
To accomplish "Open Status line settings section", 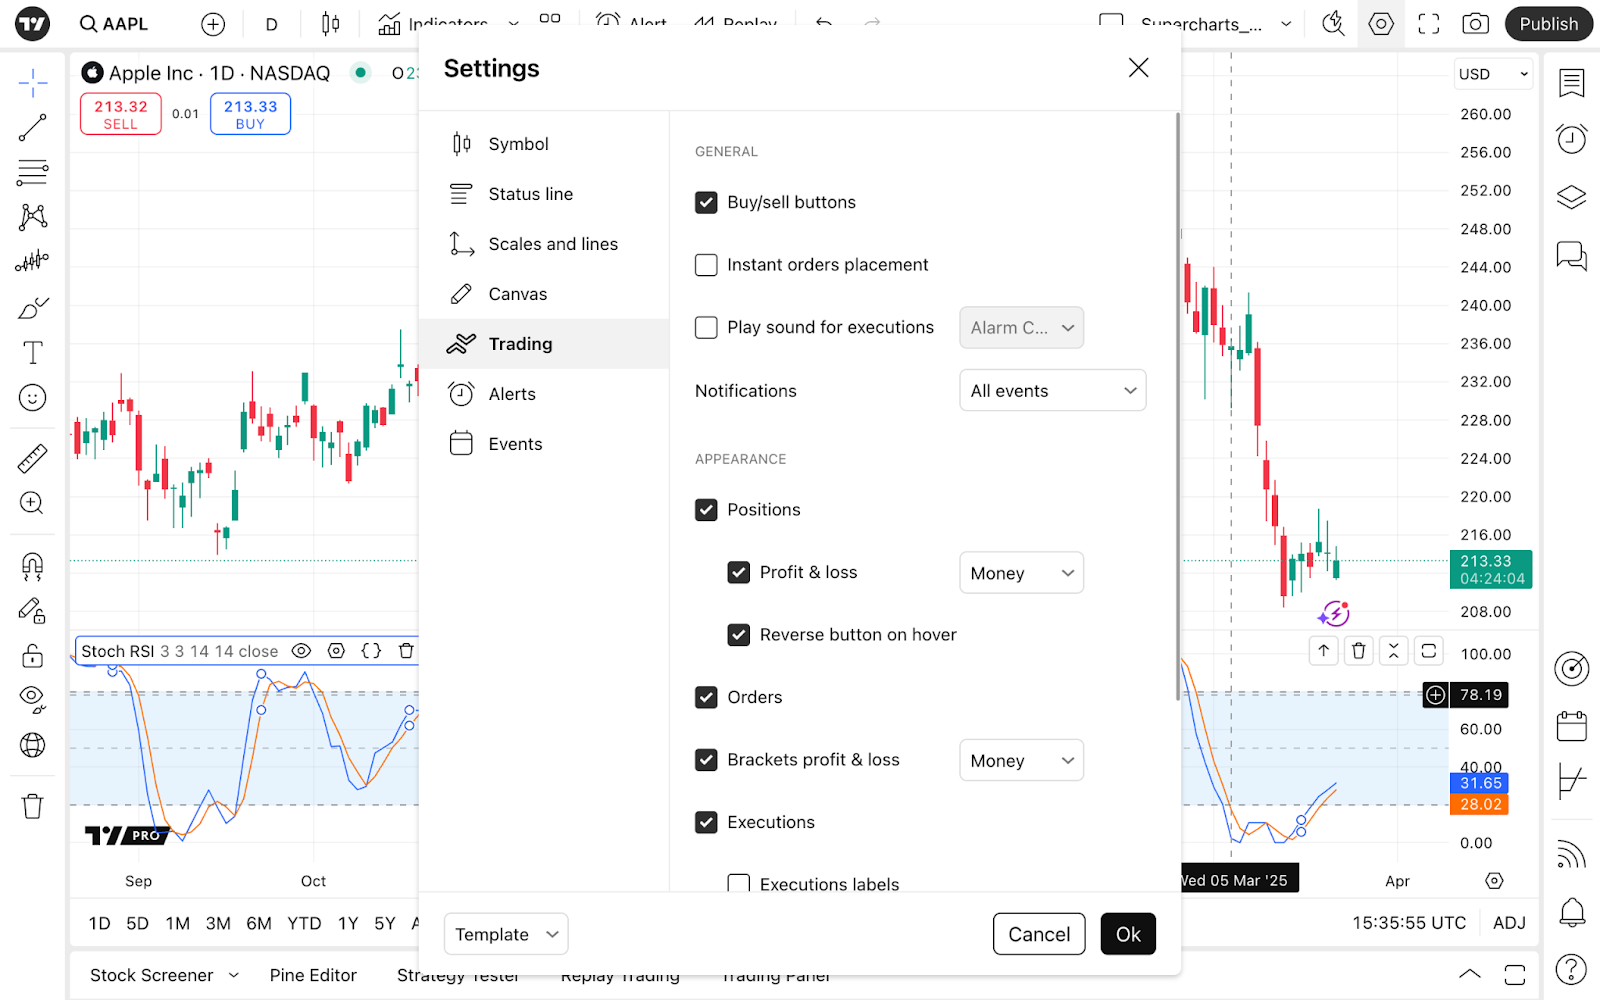I will tap(544, 194).
